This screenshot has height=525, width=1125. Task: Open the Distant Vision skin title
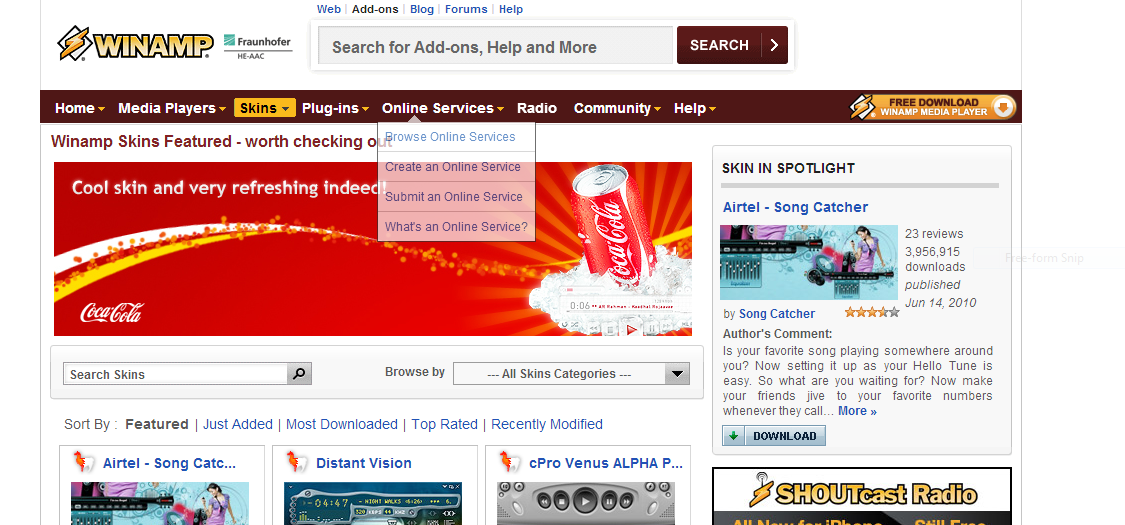364,463
